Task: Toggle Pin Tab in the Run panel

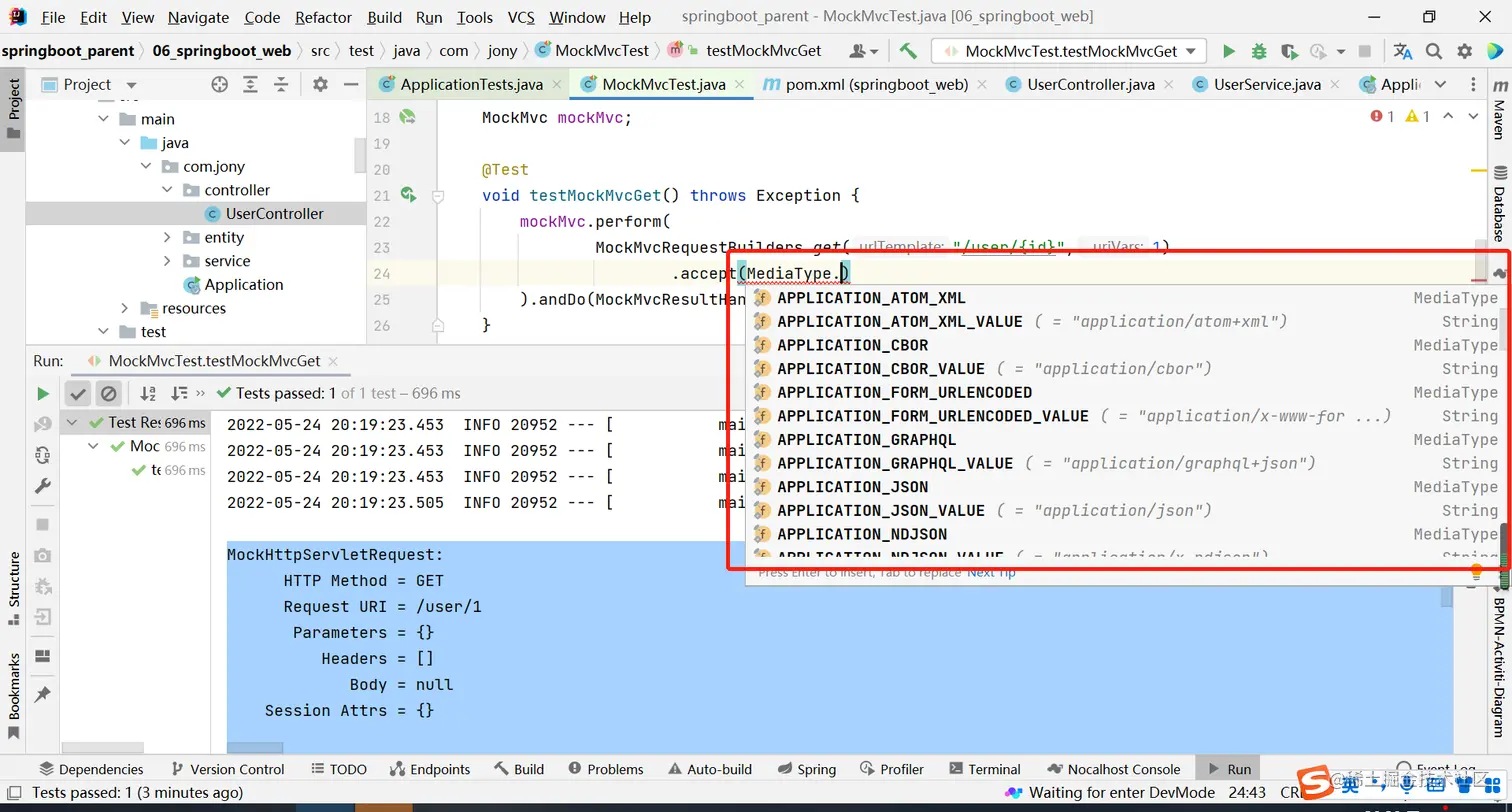Action: tap(43, 693)
